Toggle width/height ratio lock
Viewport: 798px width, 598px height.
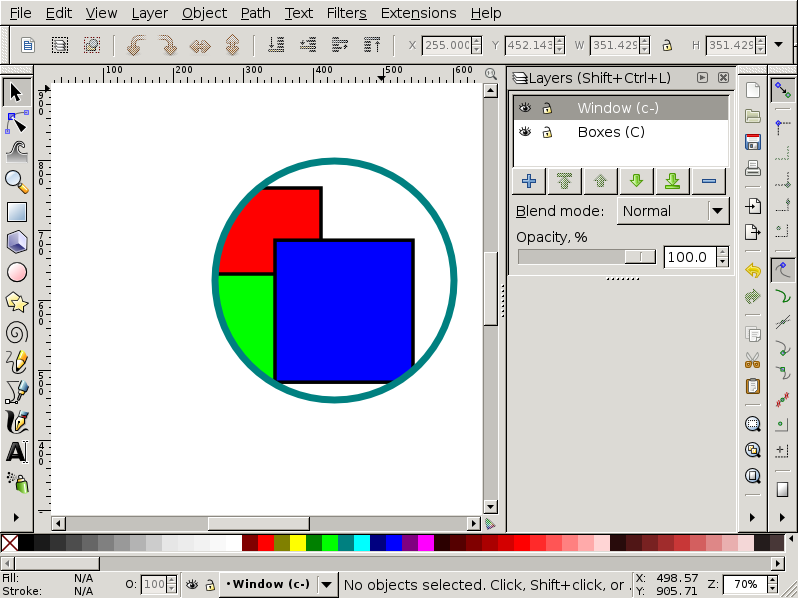tap(667, 46)
